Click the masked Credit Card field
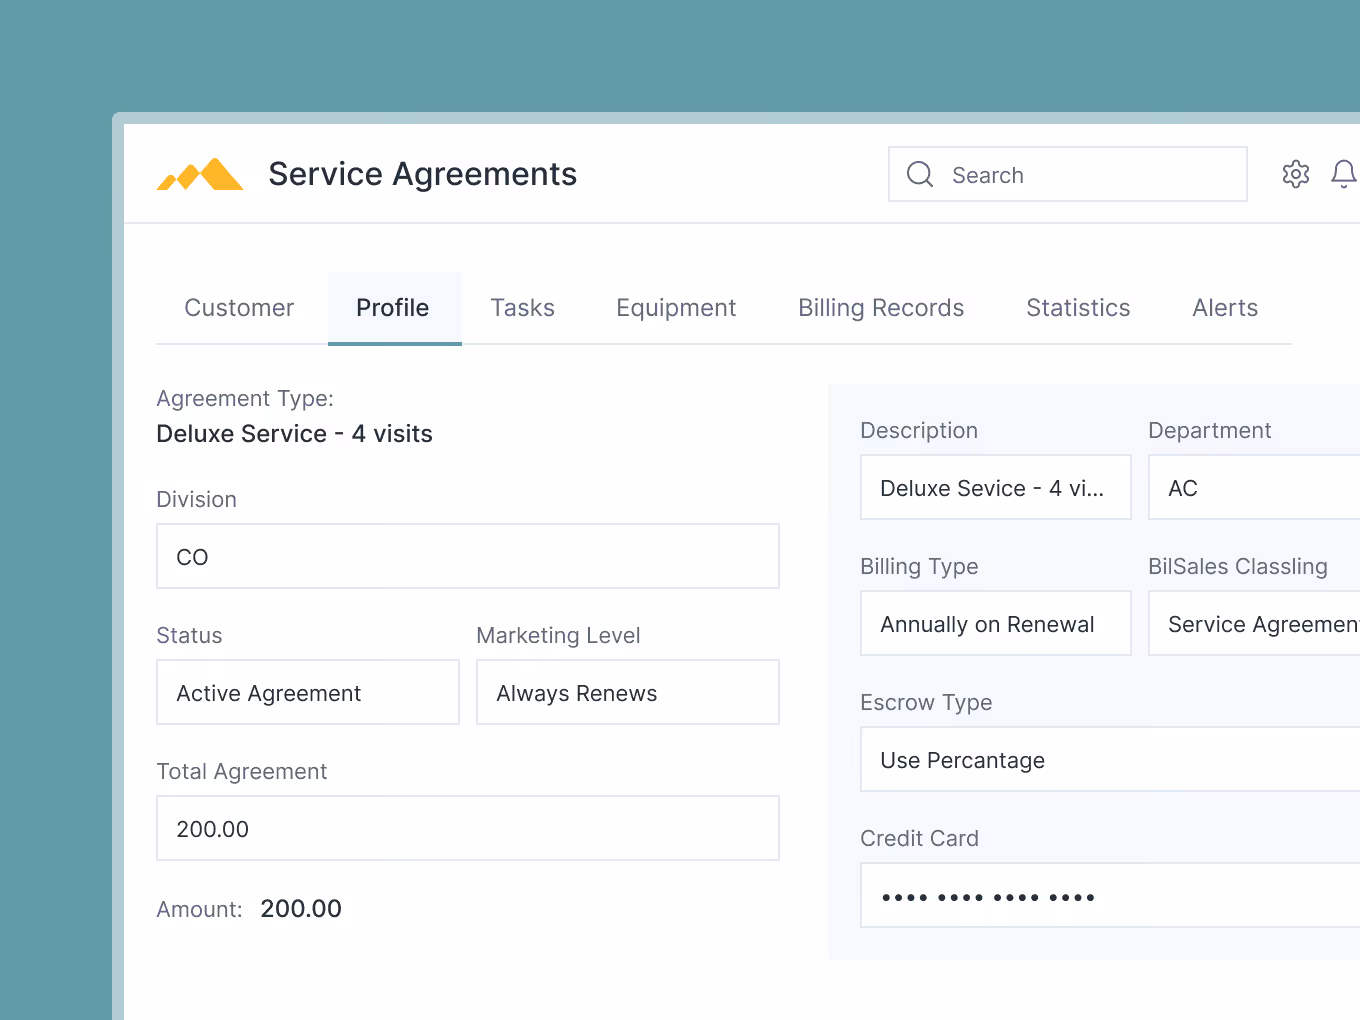The width and height of the screenshot is (1360, 1020). point(1110,895)
